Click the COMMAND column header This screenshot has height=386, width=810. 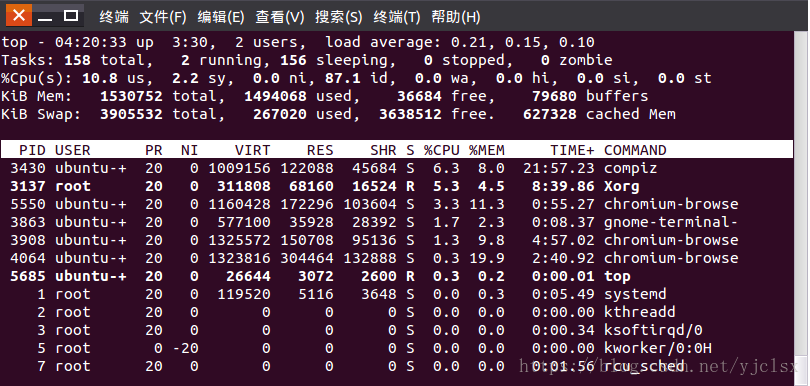635,150
